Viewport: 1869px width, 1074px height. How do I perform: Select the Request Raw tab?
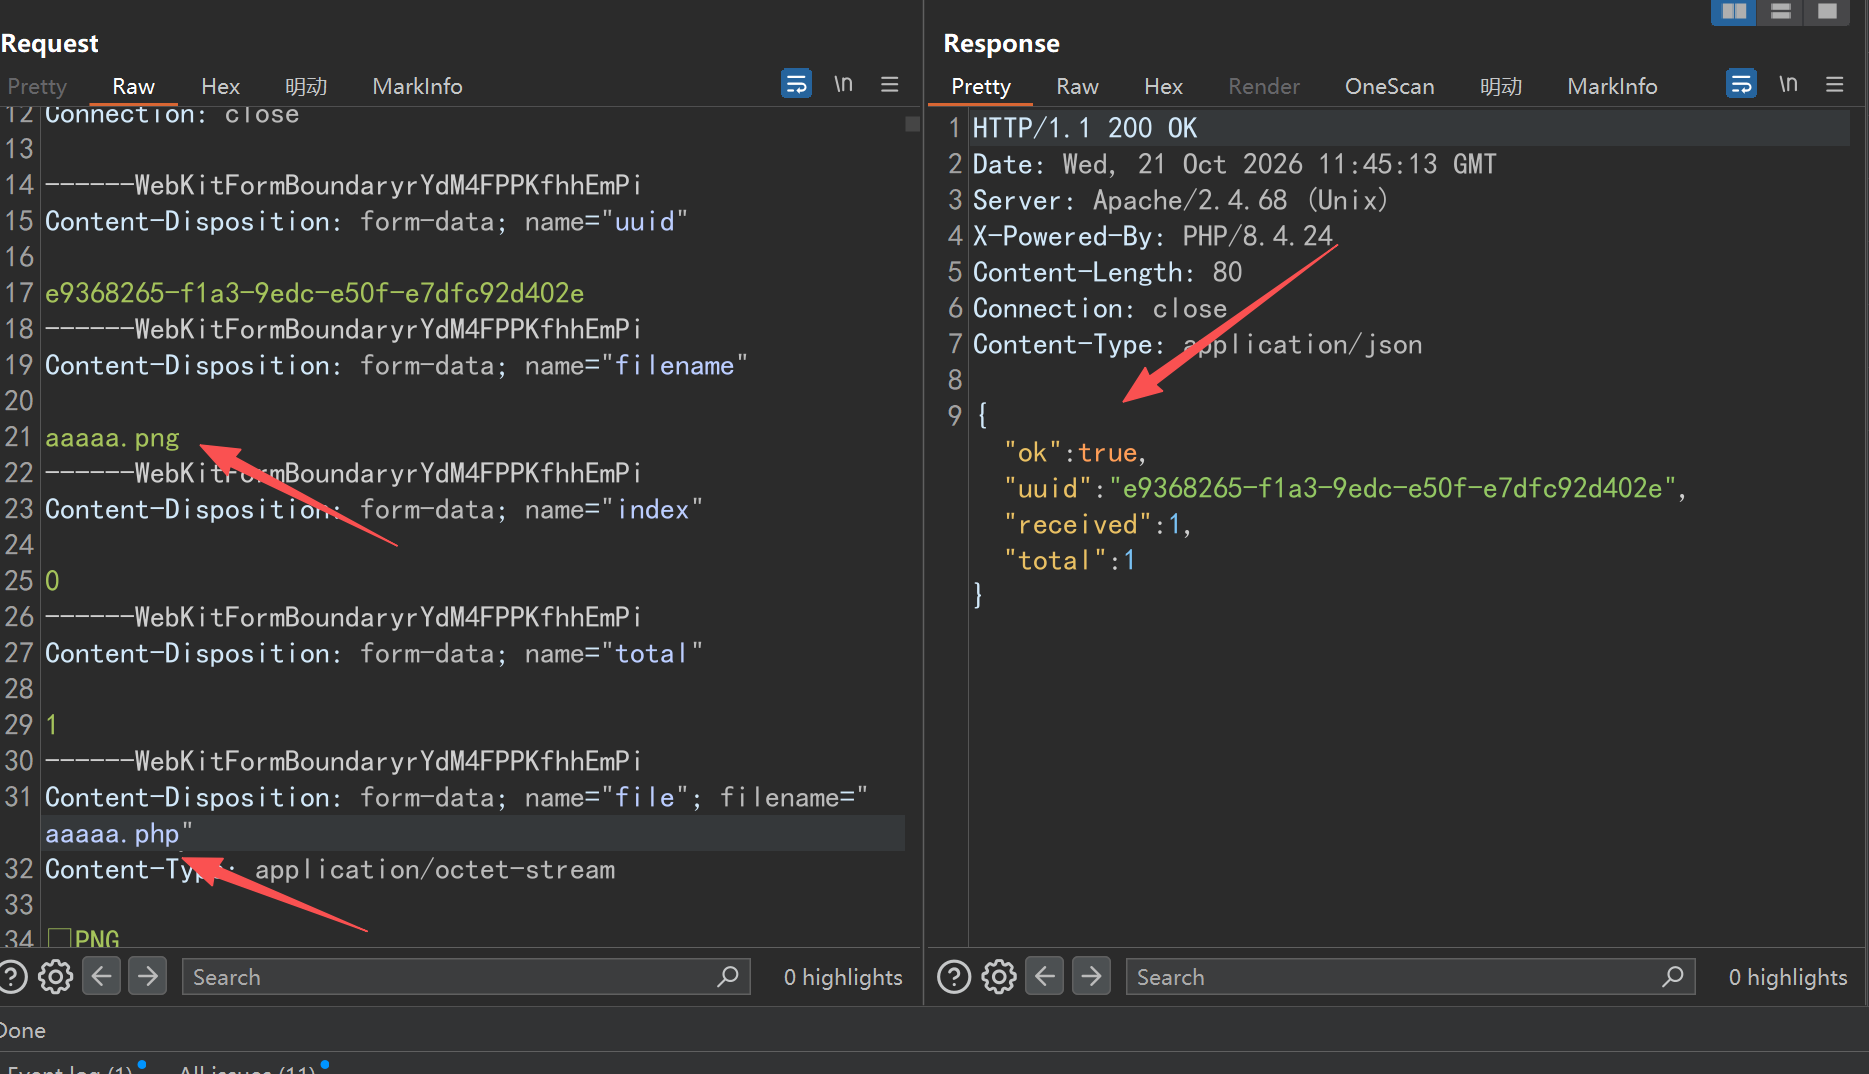[133, 86]
